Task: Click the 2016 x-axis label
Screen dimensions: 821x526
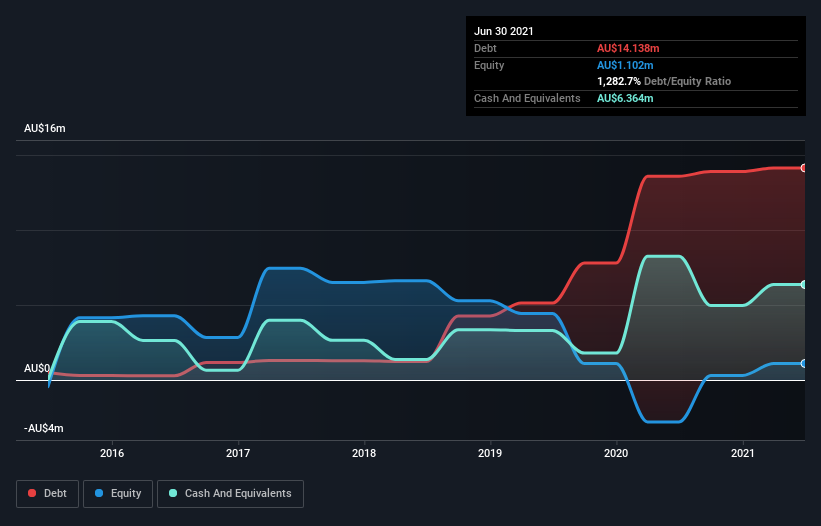Action: pyautogui.click(x=112, y=453)
